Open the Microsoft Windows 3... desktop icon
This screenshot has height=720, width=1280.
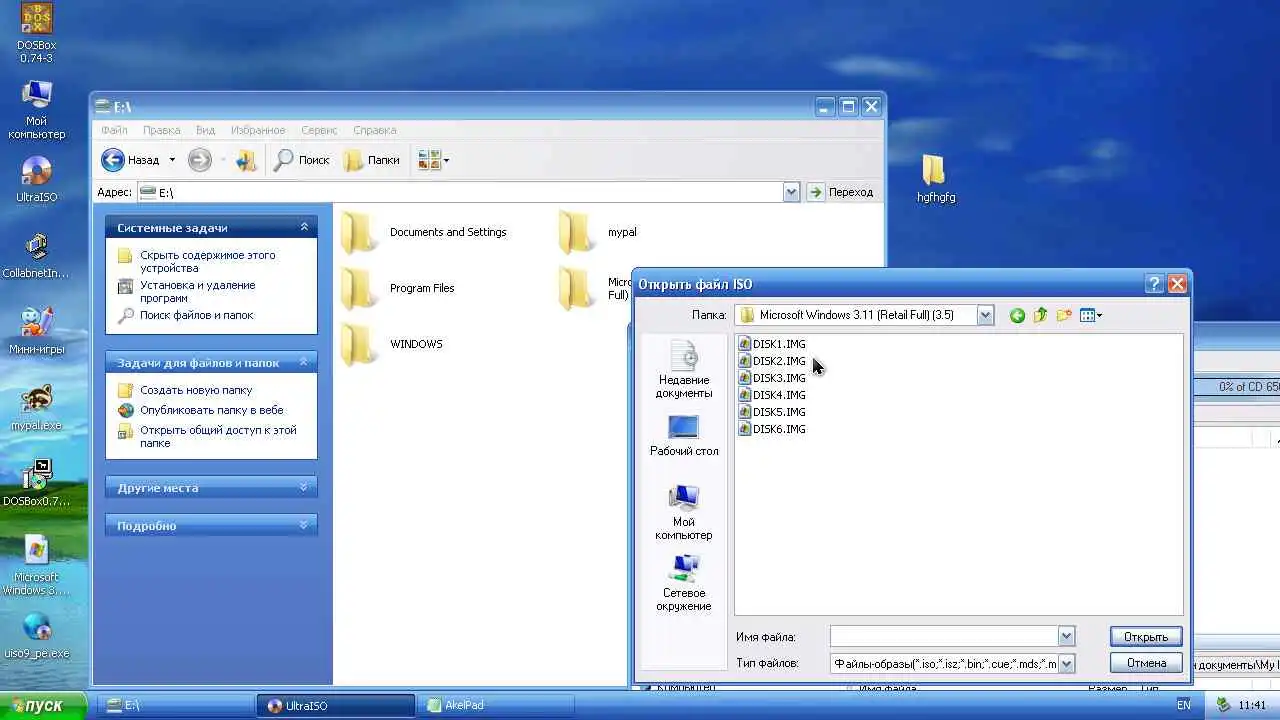click(x=37, y=566)
